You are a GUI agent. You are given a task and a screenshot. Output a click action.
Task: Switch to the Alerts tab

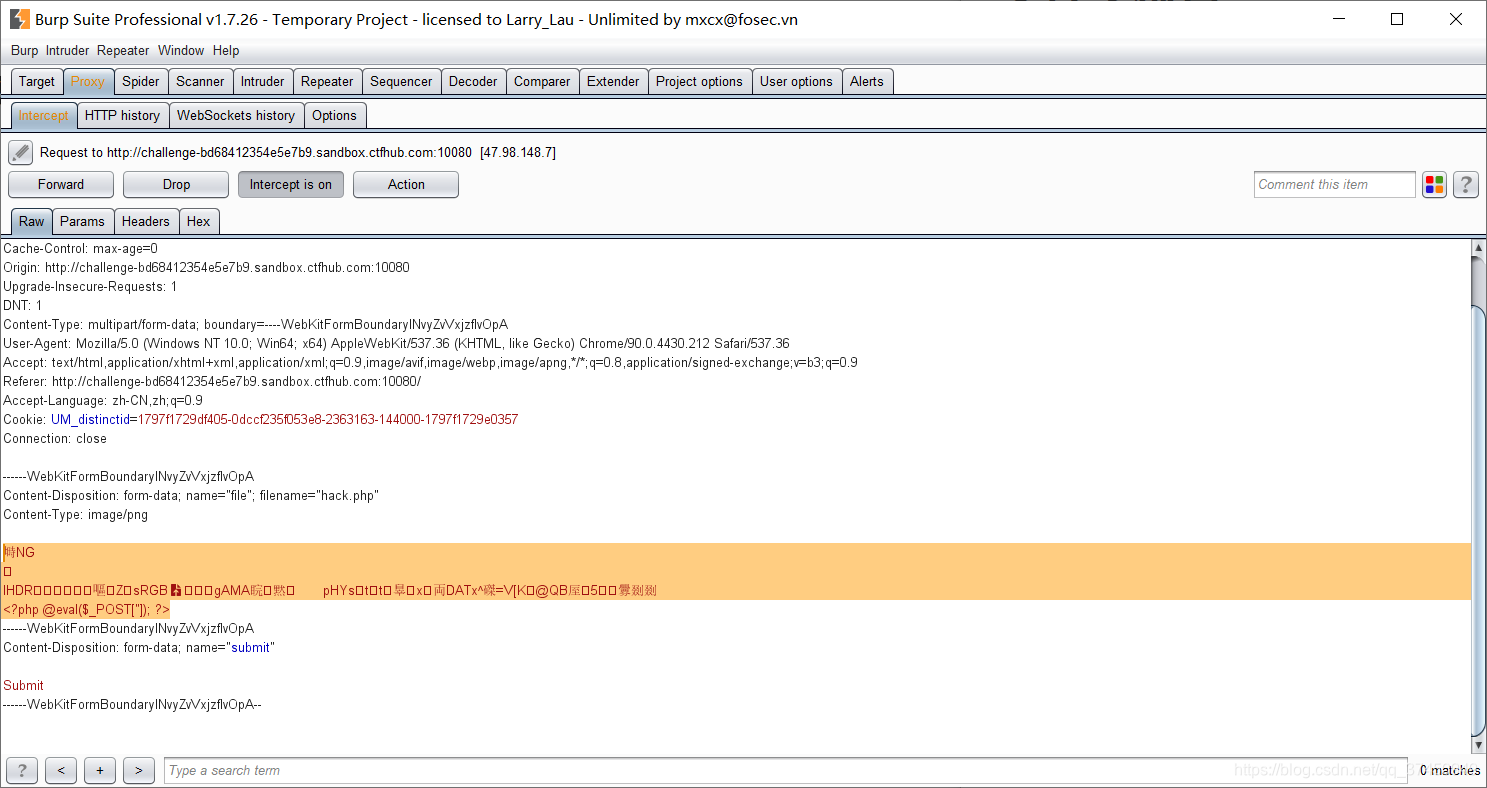point(867,81)
